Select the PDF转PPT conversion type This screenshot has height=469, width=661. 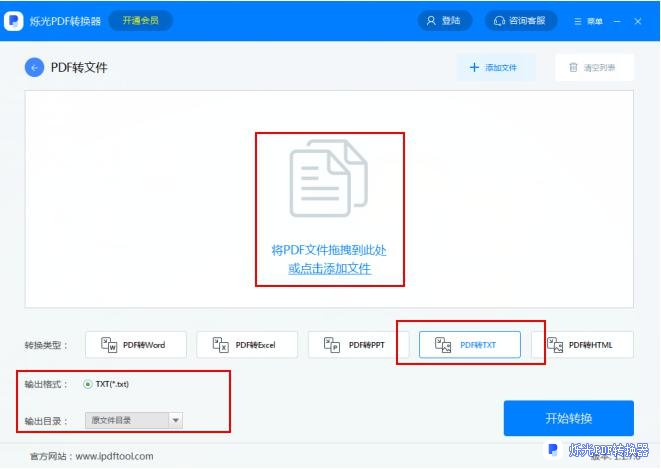coord(358,345)
